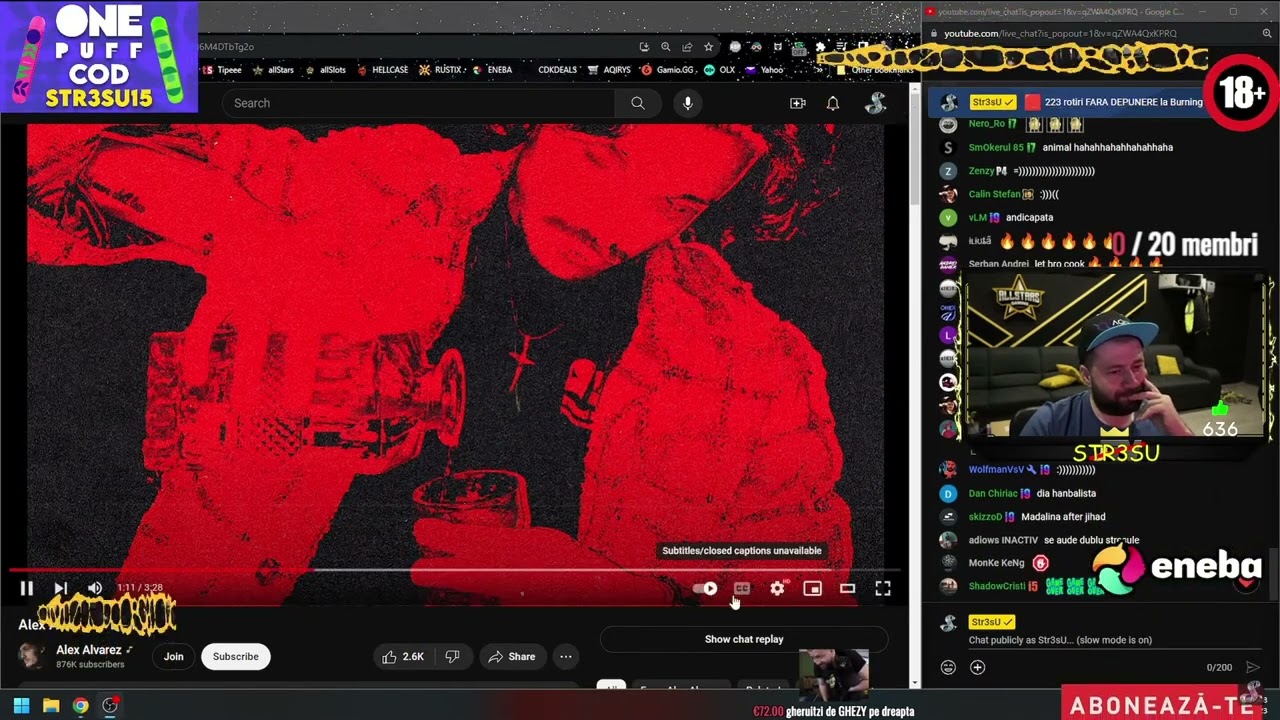This screenshot has width=1280, height=720.
Task: Open the allStars bookmark
Action: point(273,70)
